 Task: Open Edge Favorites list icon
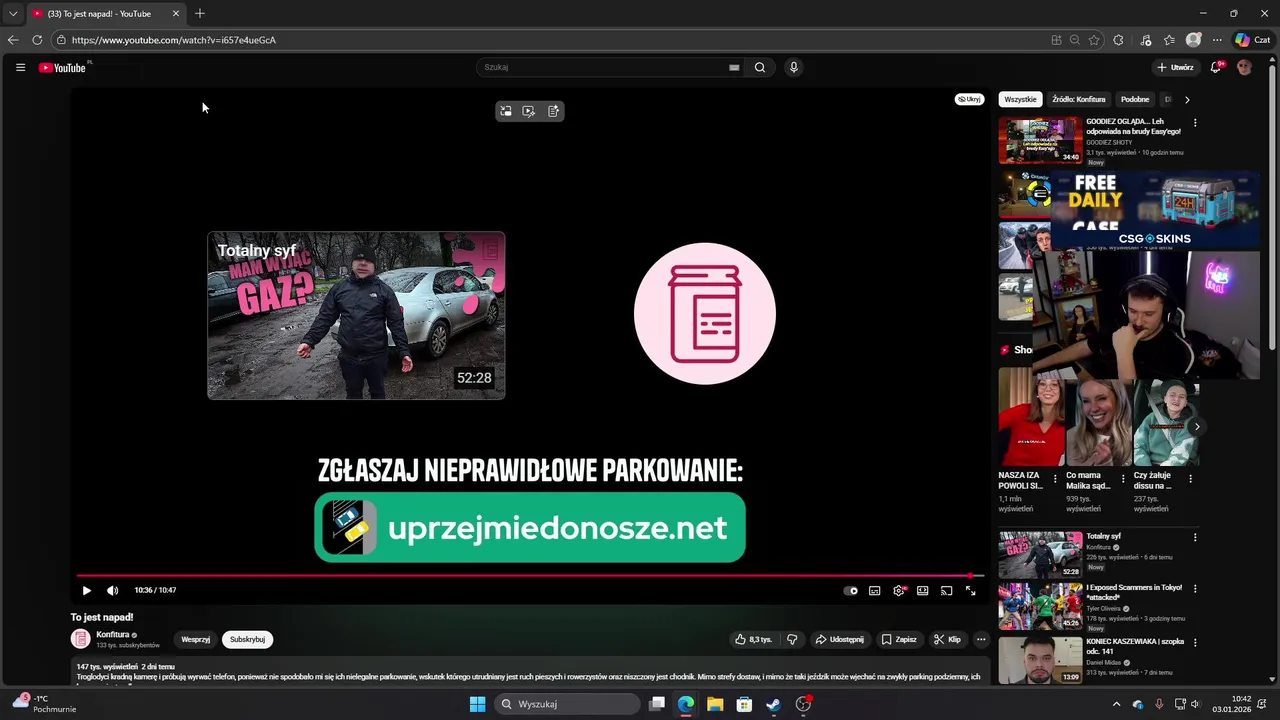pyautogui.click(x=1169, y=40)
